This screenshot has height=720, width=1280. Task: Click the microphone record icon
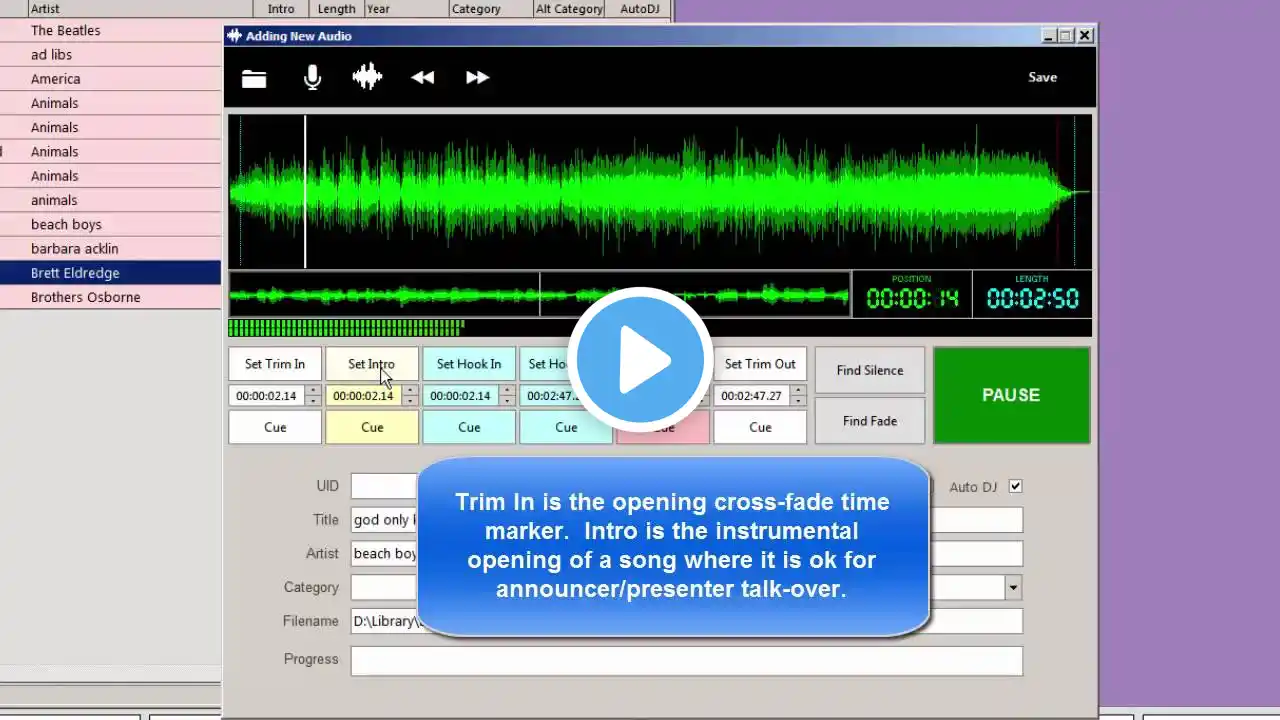pos(313,77)
